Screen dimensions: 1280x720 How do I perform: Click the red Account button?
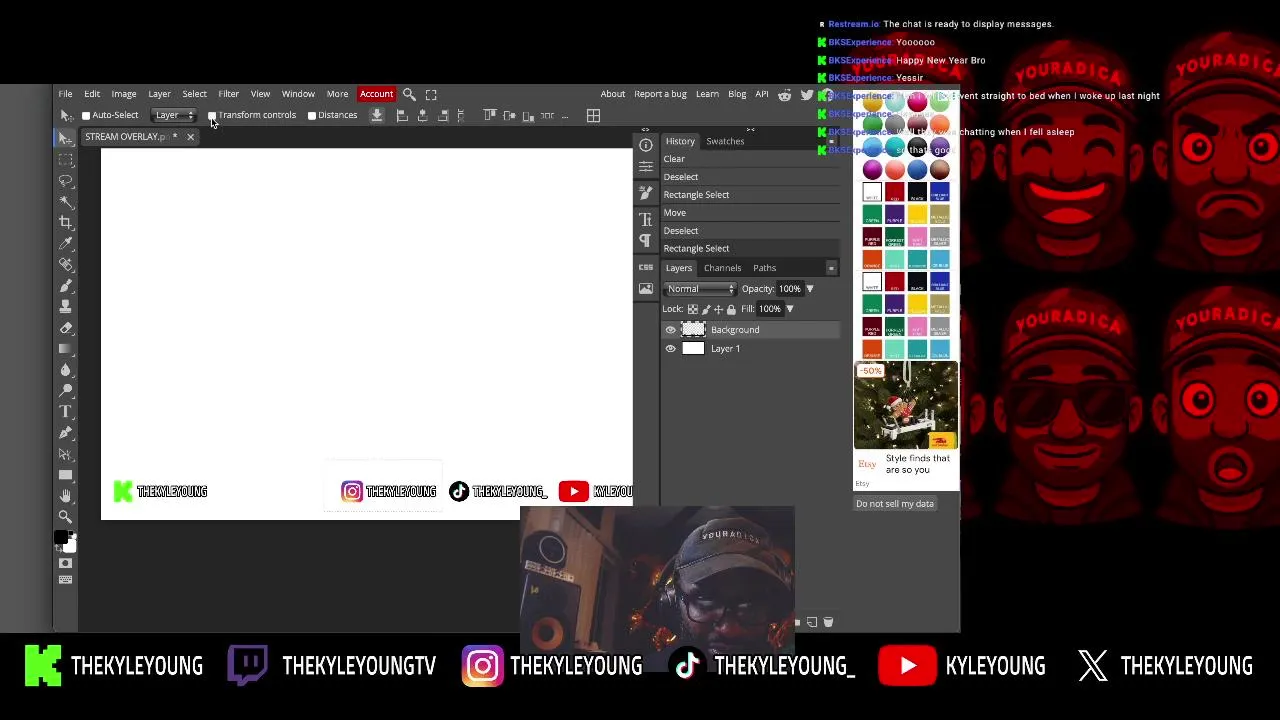click(376, 94)
